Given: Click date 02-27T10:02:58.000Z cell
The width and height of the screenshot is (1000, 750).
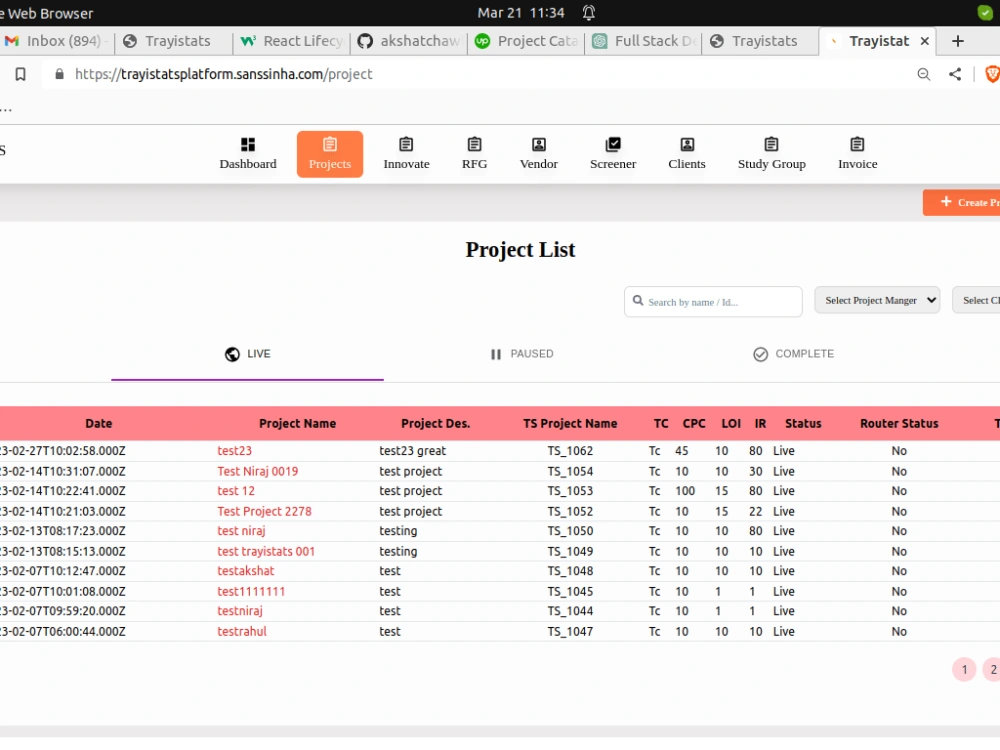Looking at the screenshot, I should pos(62,451).
